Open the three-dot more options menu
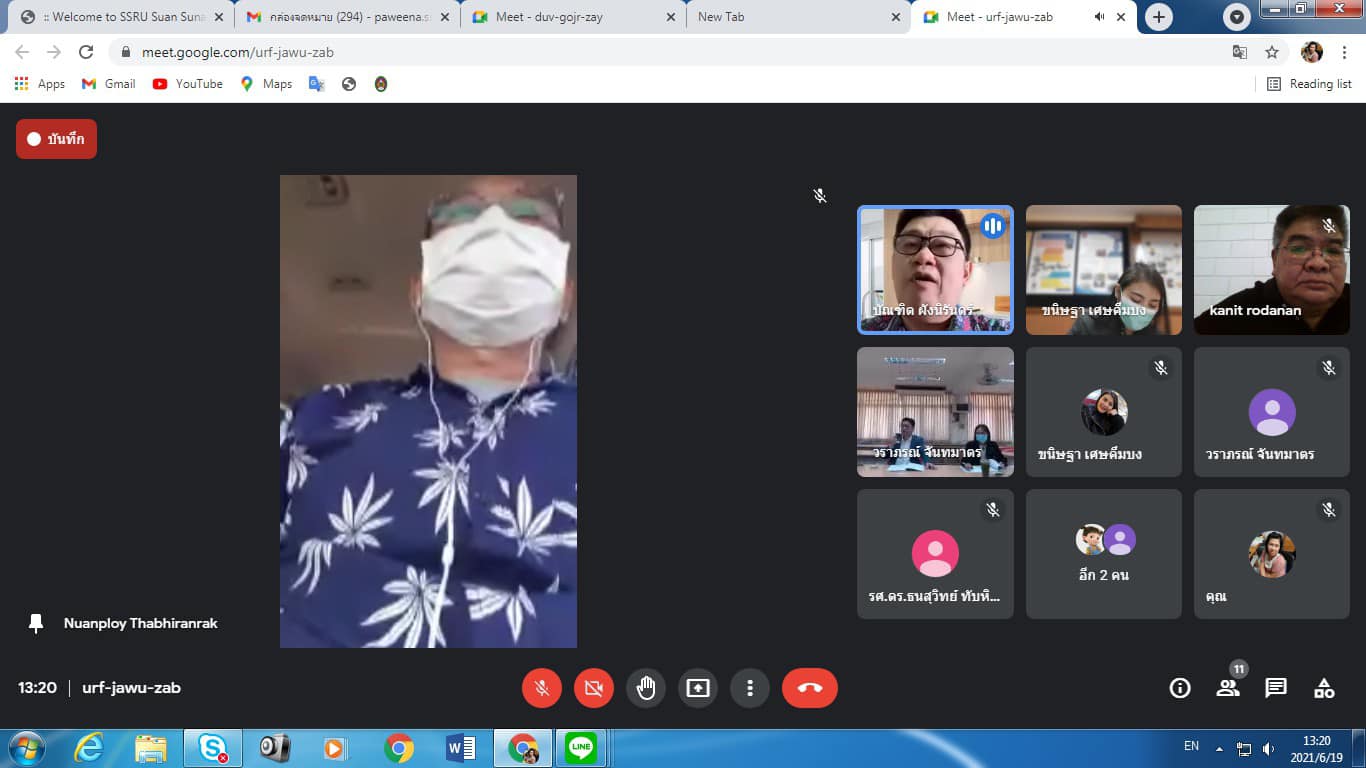The height and width of the screenshot is (768, 1366). pos(749,688)
